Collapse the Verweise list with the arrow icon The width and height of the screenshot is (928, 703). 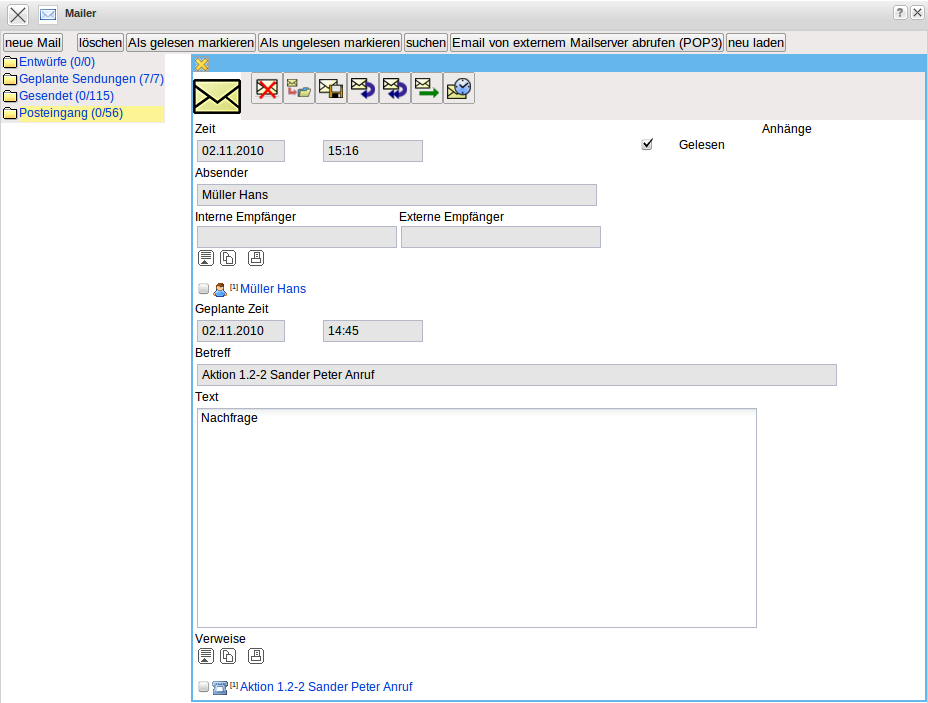point(206,656)
